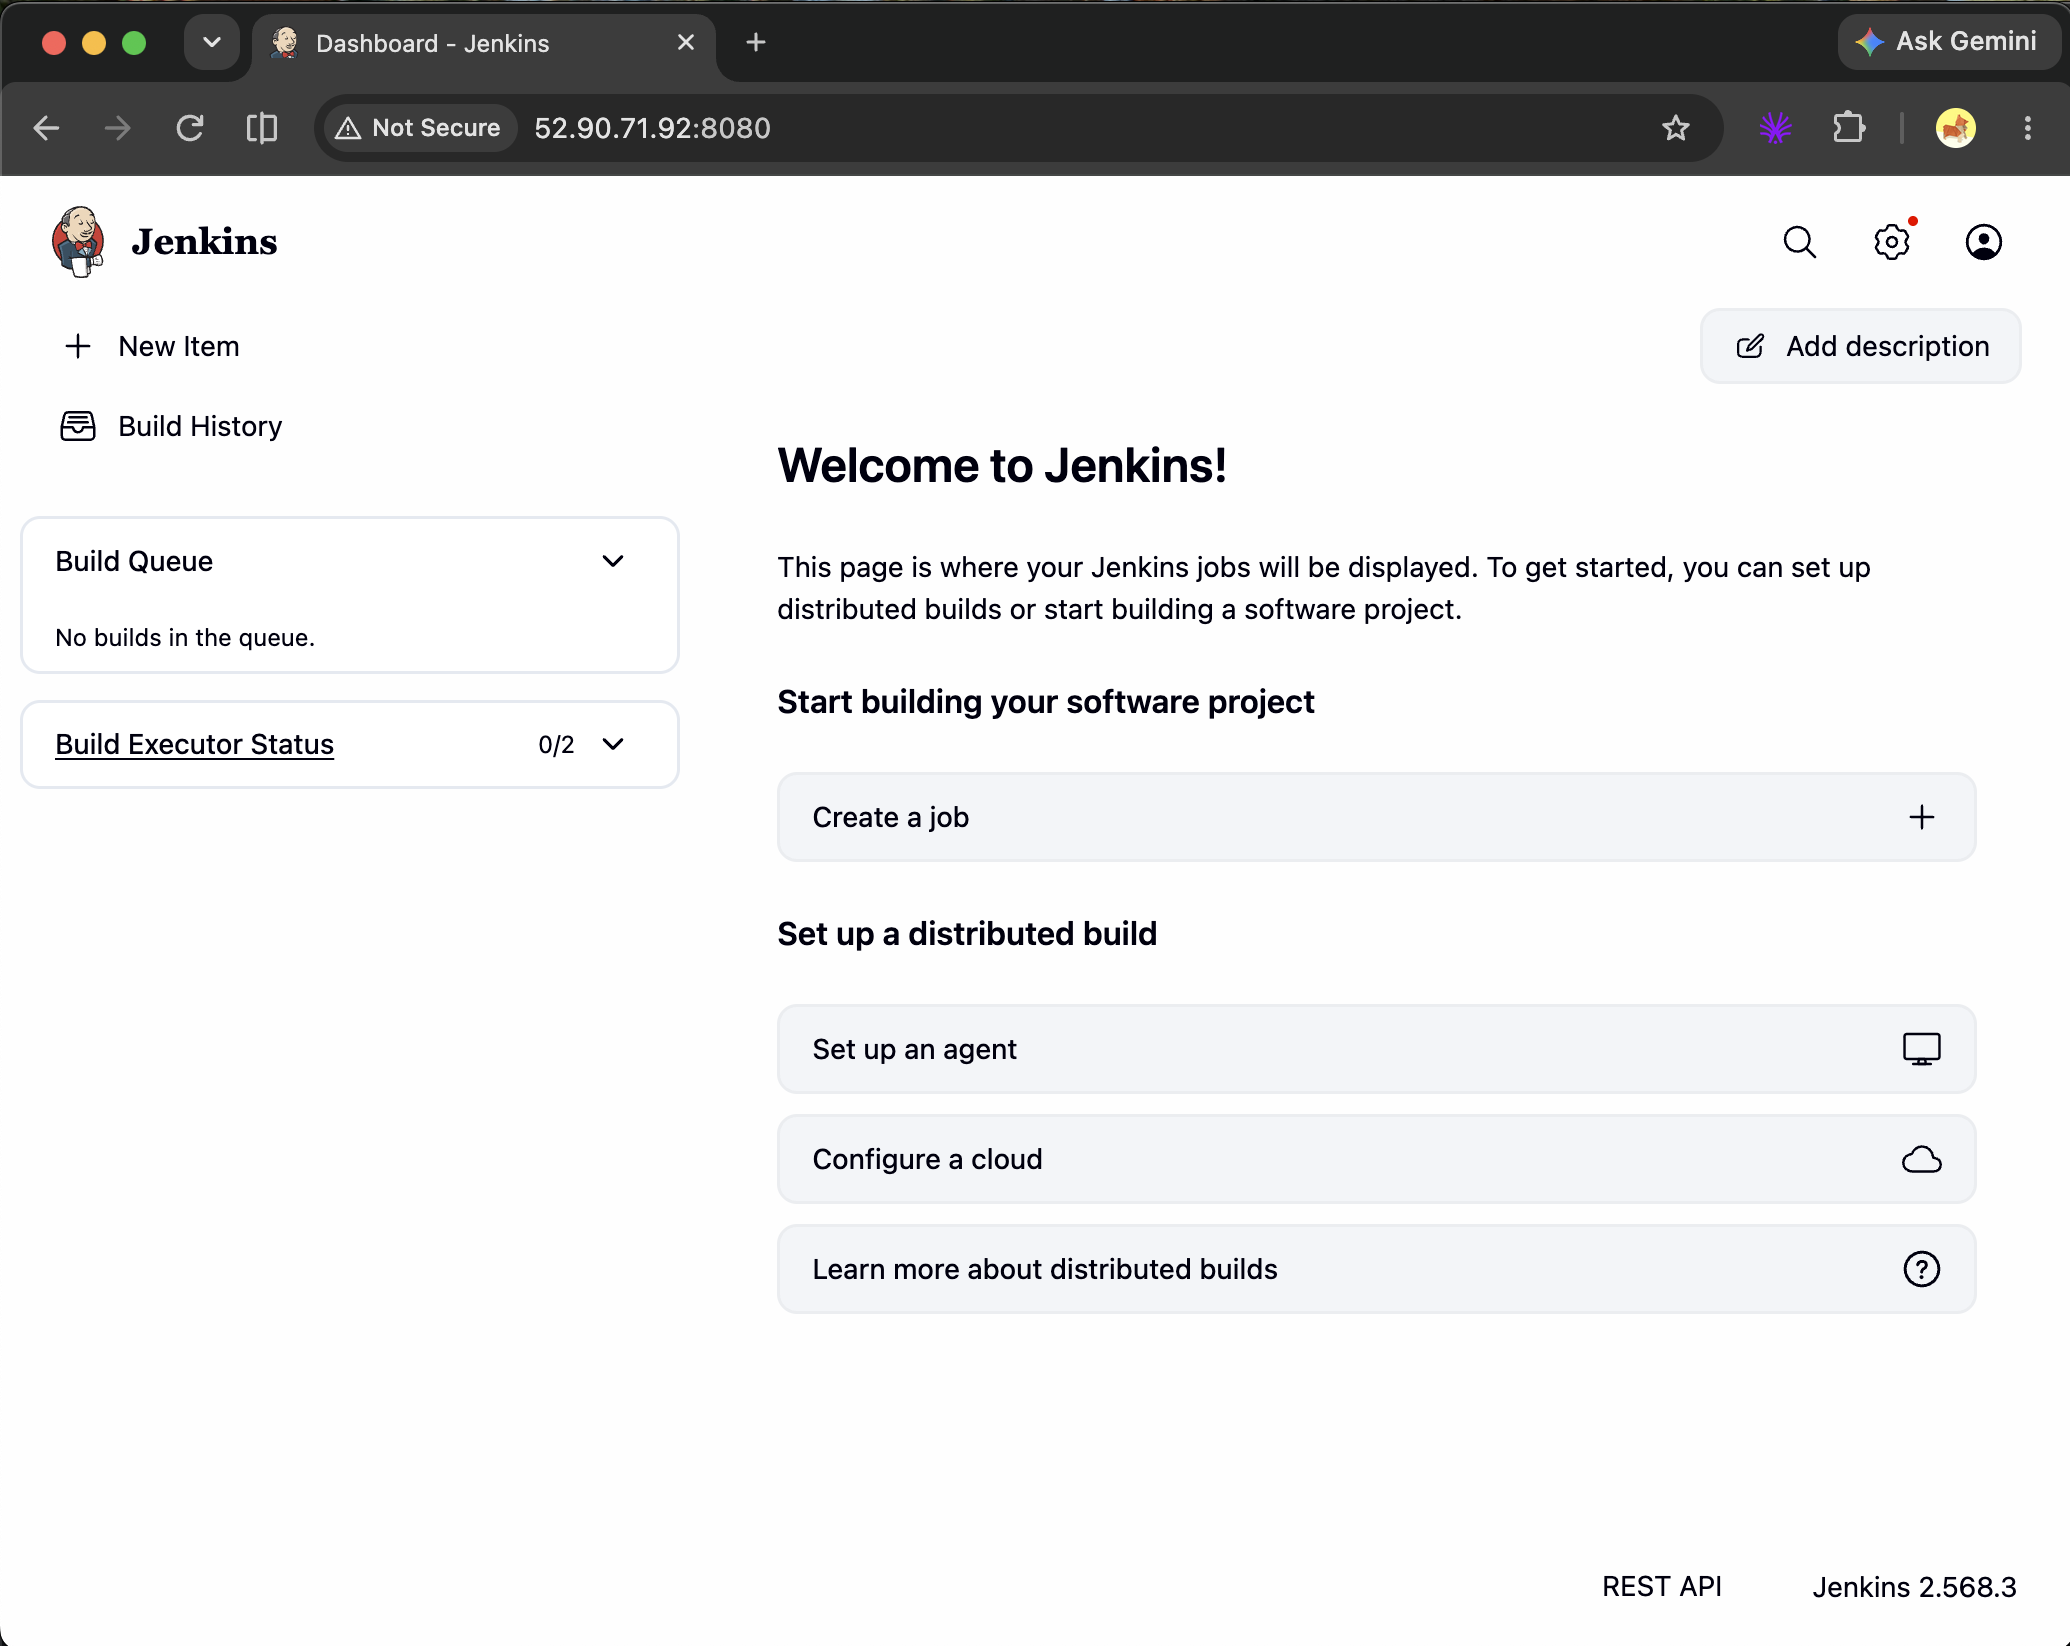Click the question mark help icon
This screenshot has height=1646, width=2070.
[1921, 1269]
